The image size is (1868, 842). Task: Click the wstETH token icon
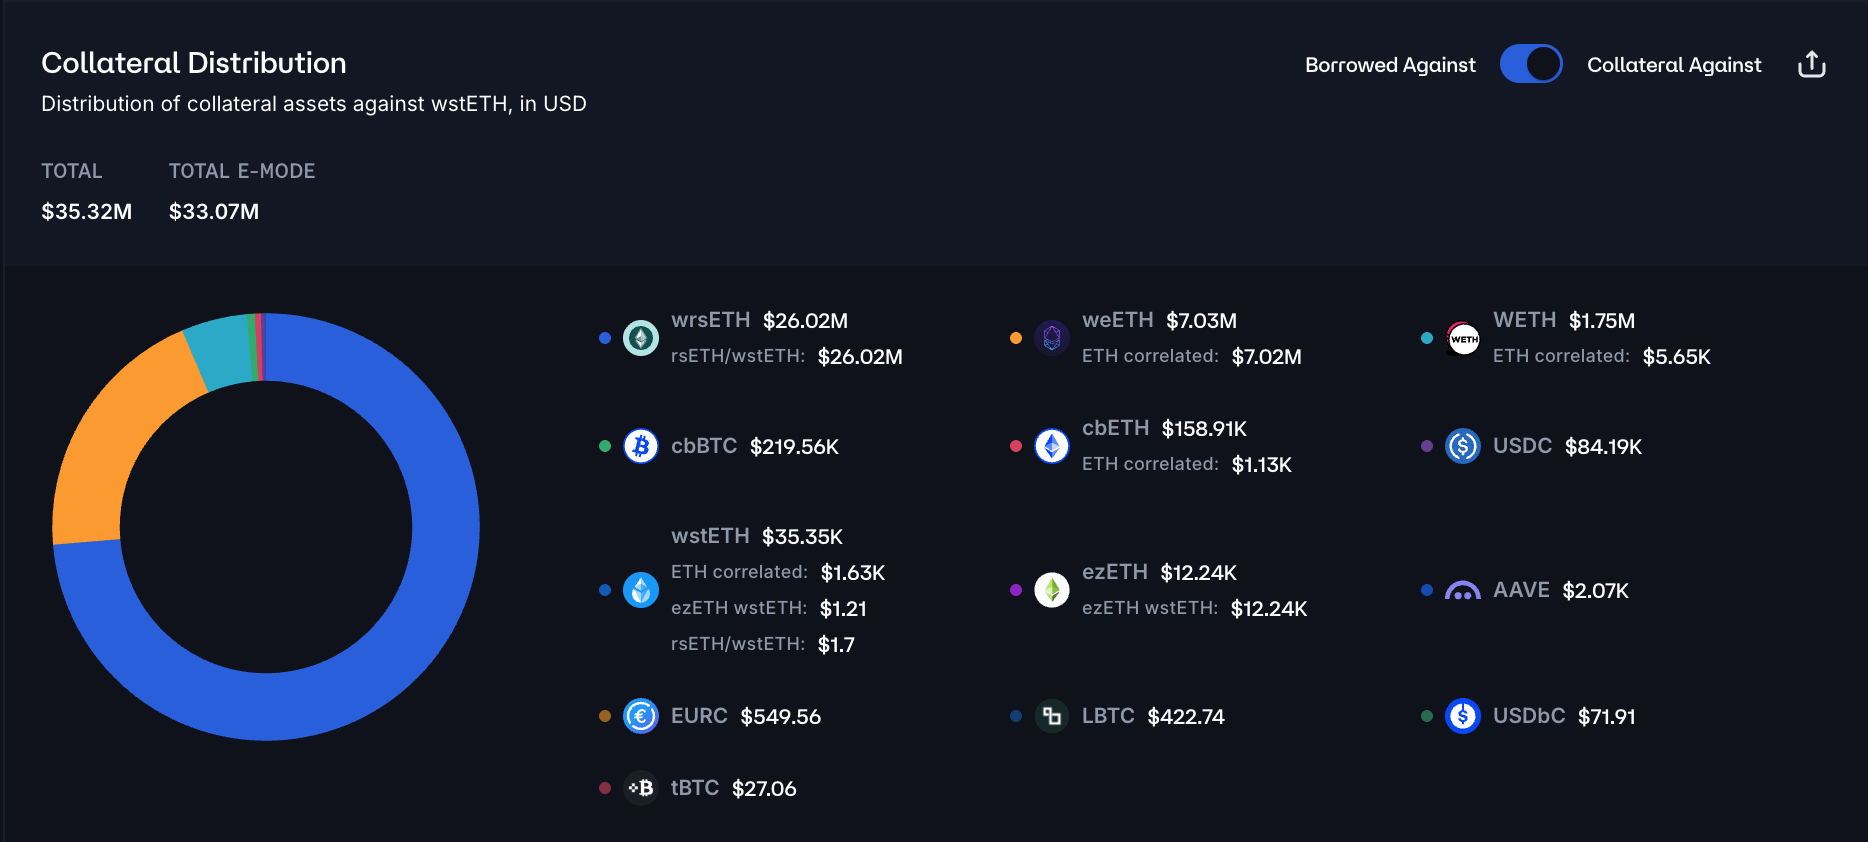click(x=641, y=590)
